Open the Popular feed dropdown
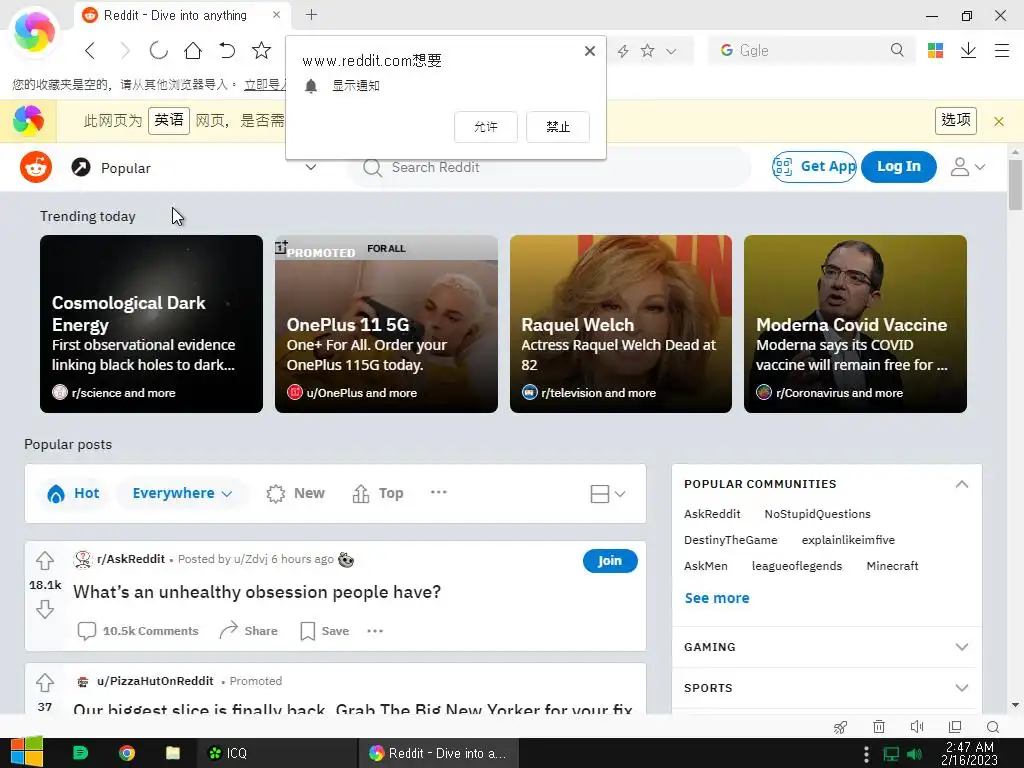This screenshot has width=1024, height=768. tap(194, 167)
